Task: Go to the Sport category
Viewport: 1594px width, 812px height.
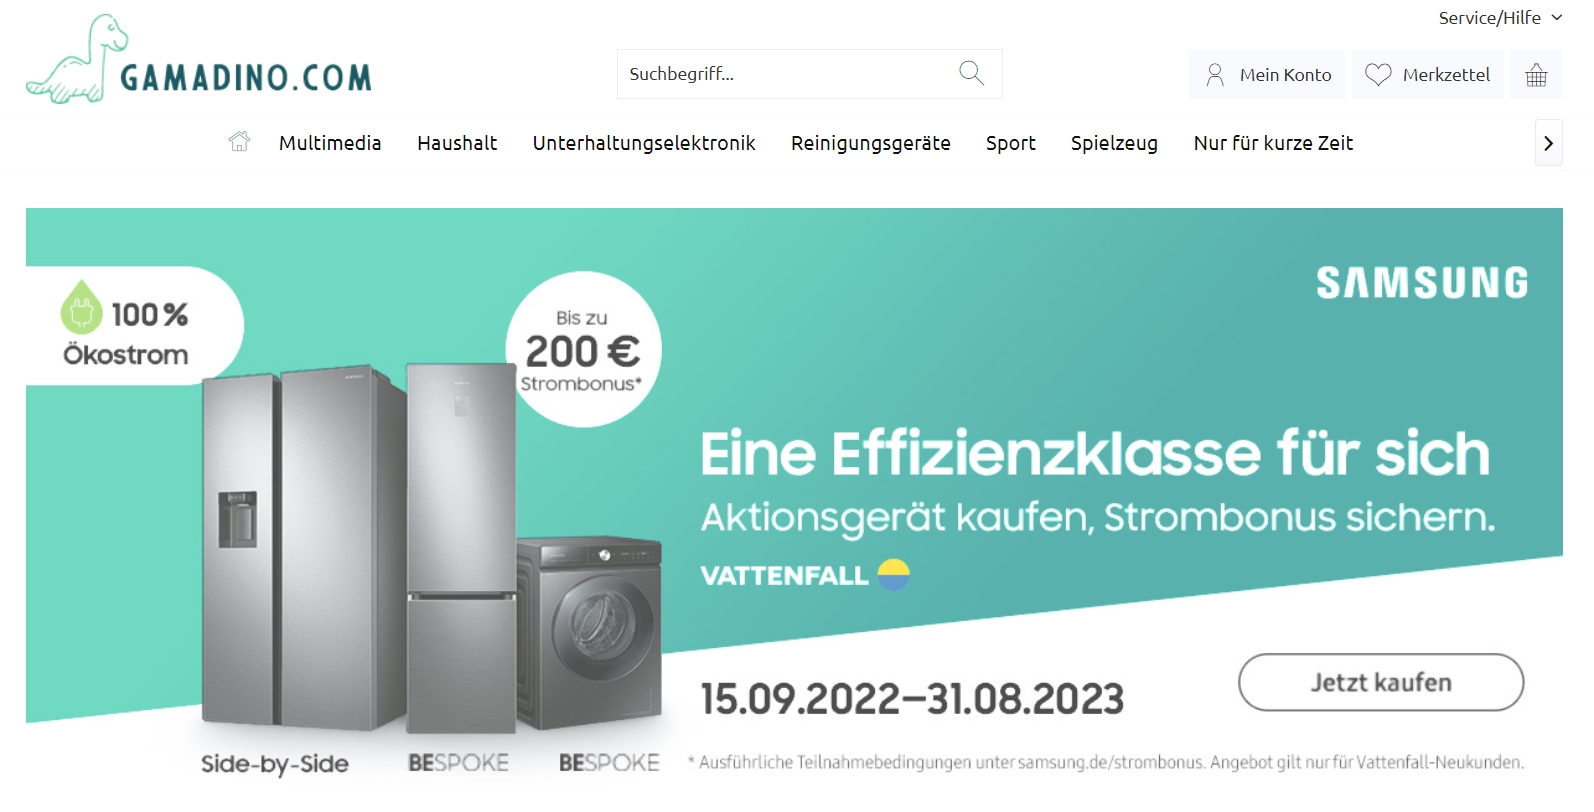Action: tap(1011, 143)
